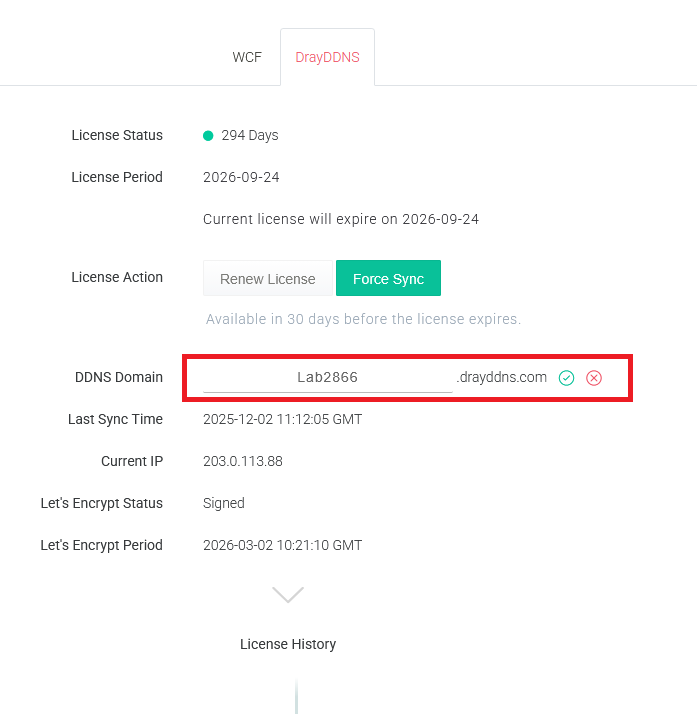Click the License History heading
The height and width of the screenshot is (714, 697).
pos(288,644)
